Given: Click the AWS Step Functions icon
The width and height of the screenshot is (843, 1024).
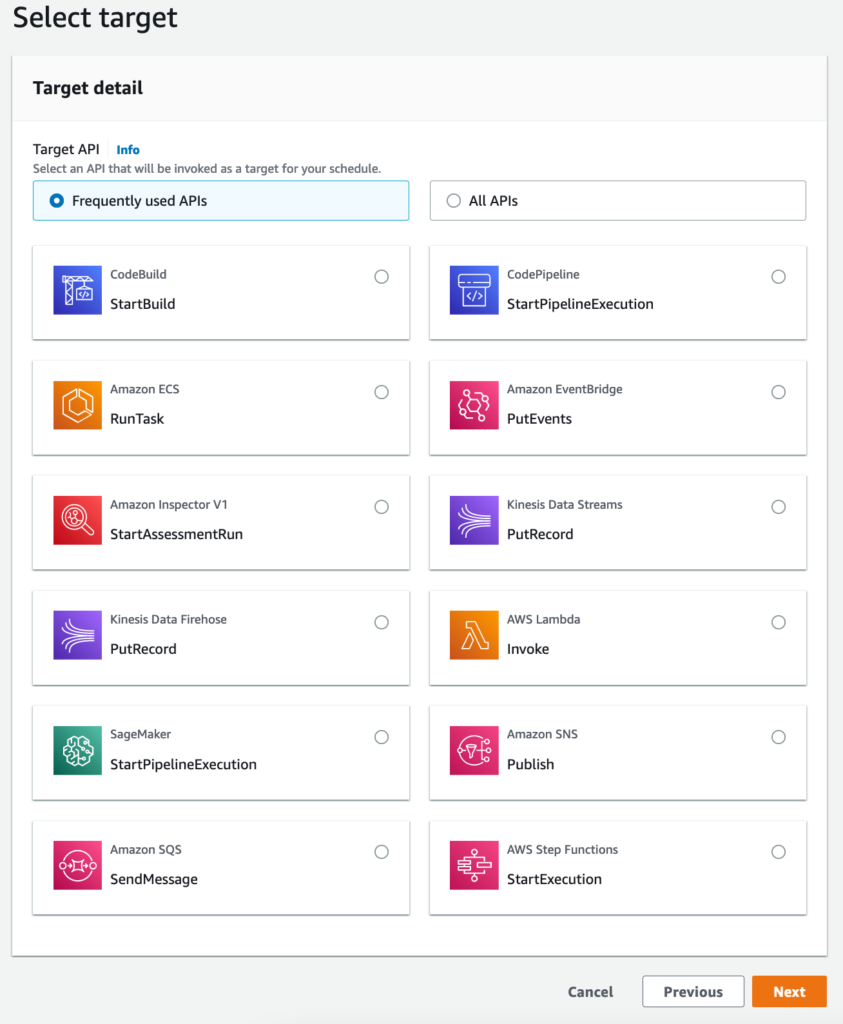Looking at the screenshot, I should coord(474,865).
